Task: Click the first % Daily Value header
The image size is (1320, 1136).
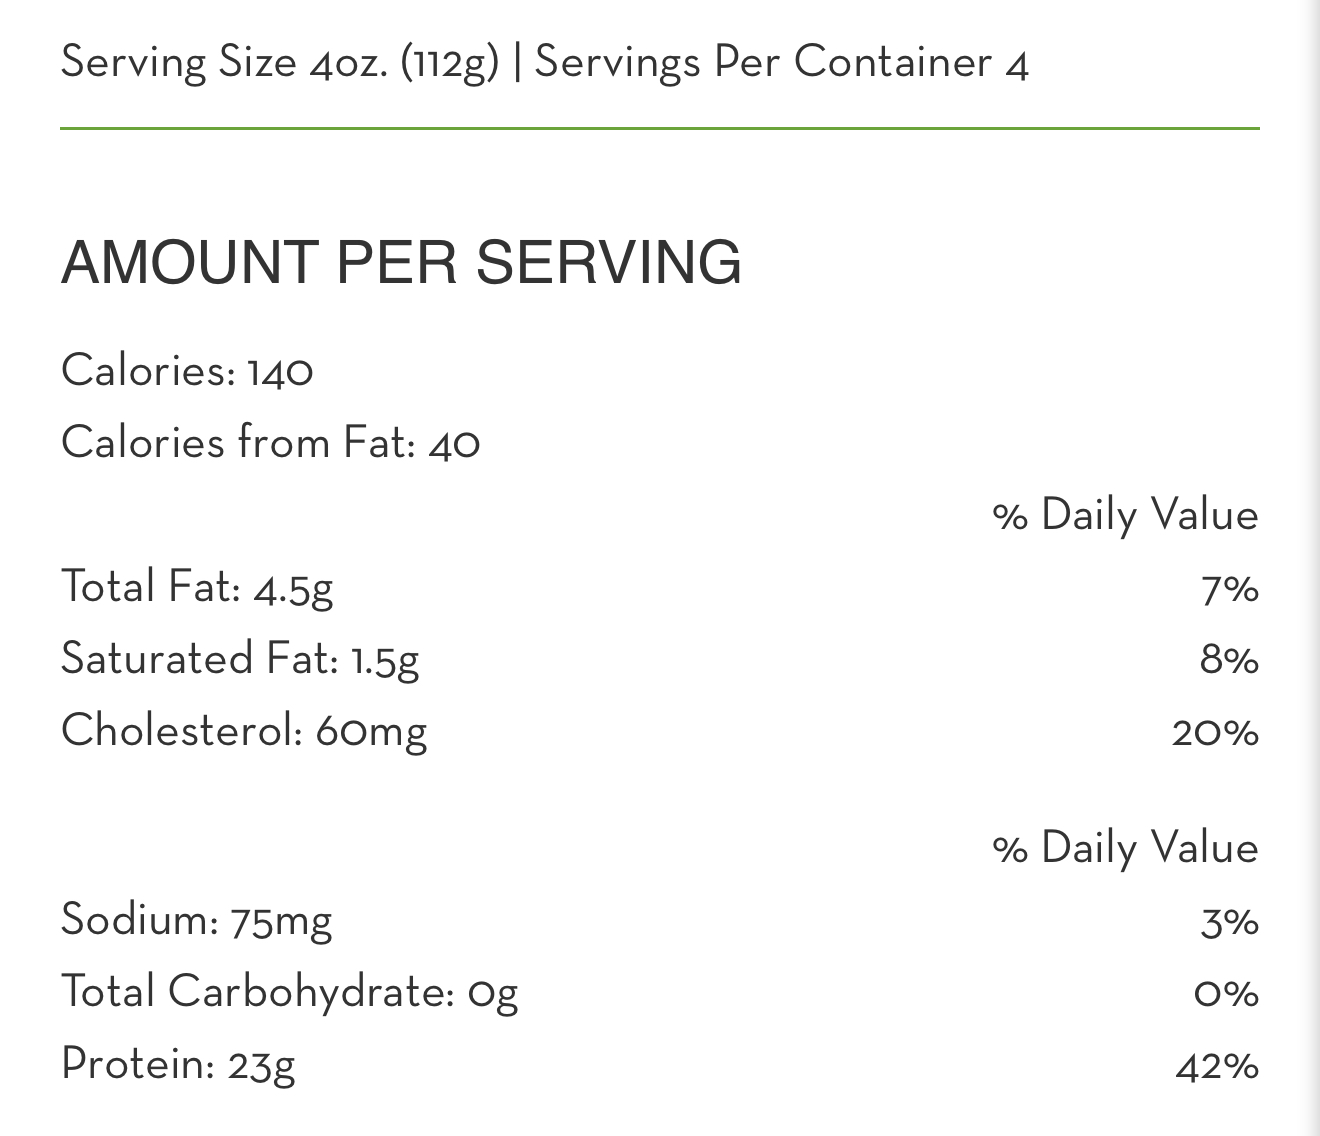Action: tap(1125, 516)
